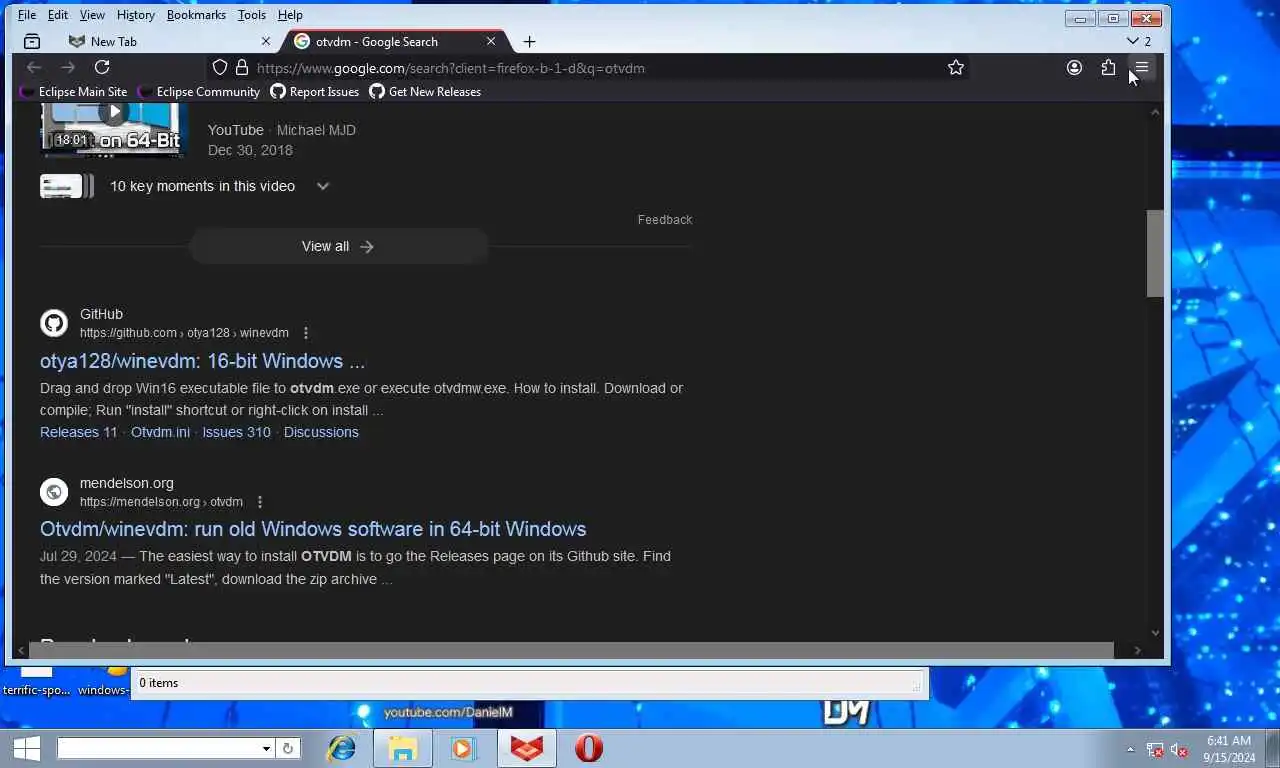1280x768 pixels.
Task: Open the Firefox application menu (hamburger)
Action: pyautogui.click(x=1142, y=68)
